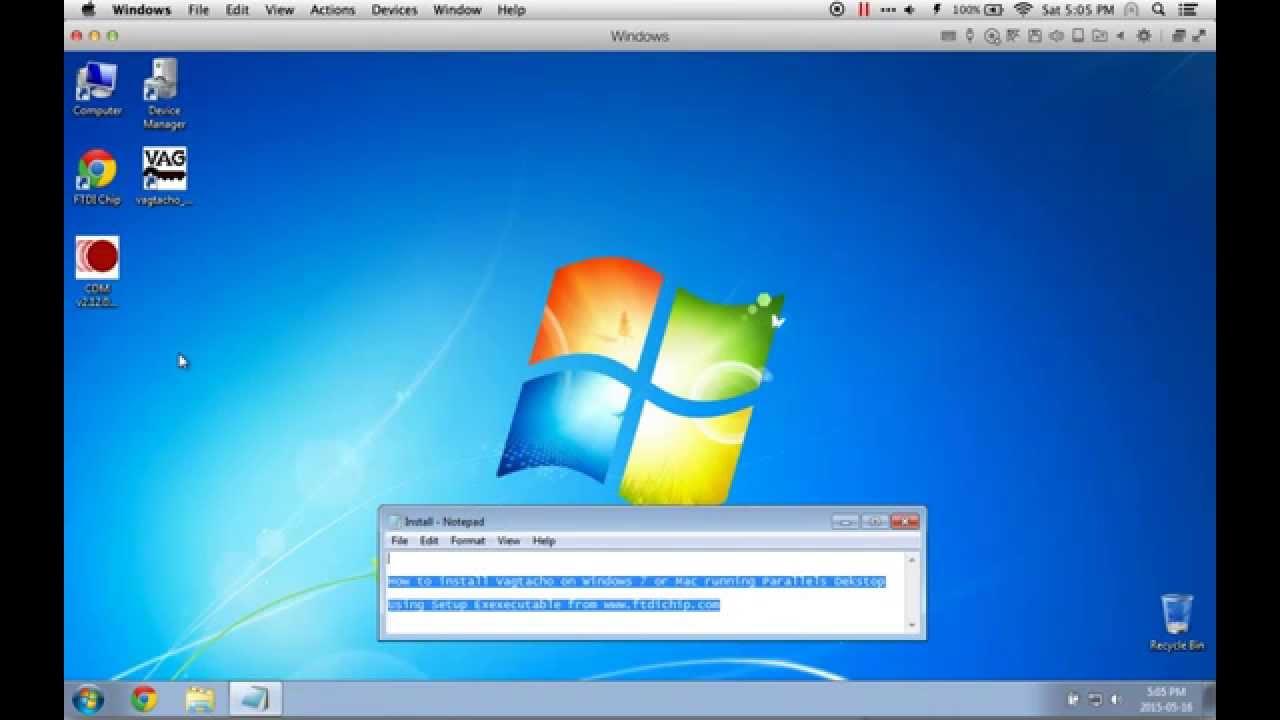This screenshot has height=720, width=1280.
Task: Click the screen recording status icon
Action: [x=837, y=9]
